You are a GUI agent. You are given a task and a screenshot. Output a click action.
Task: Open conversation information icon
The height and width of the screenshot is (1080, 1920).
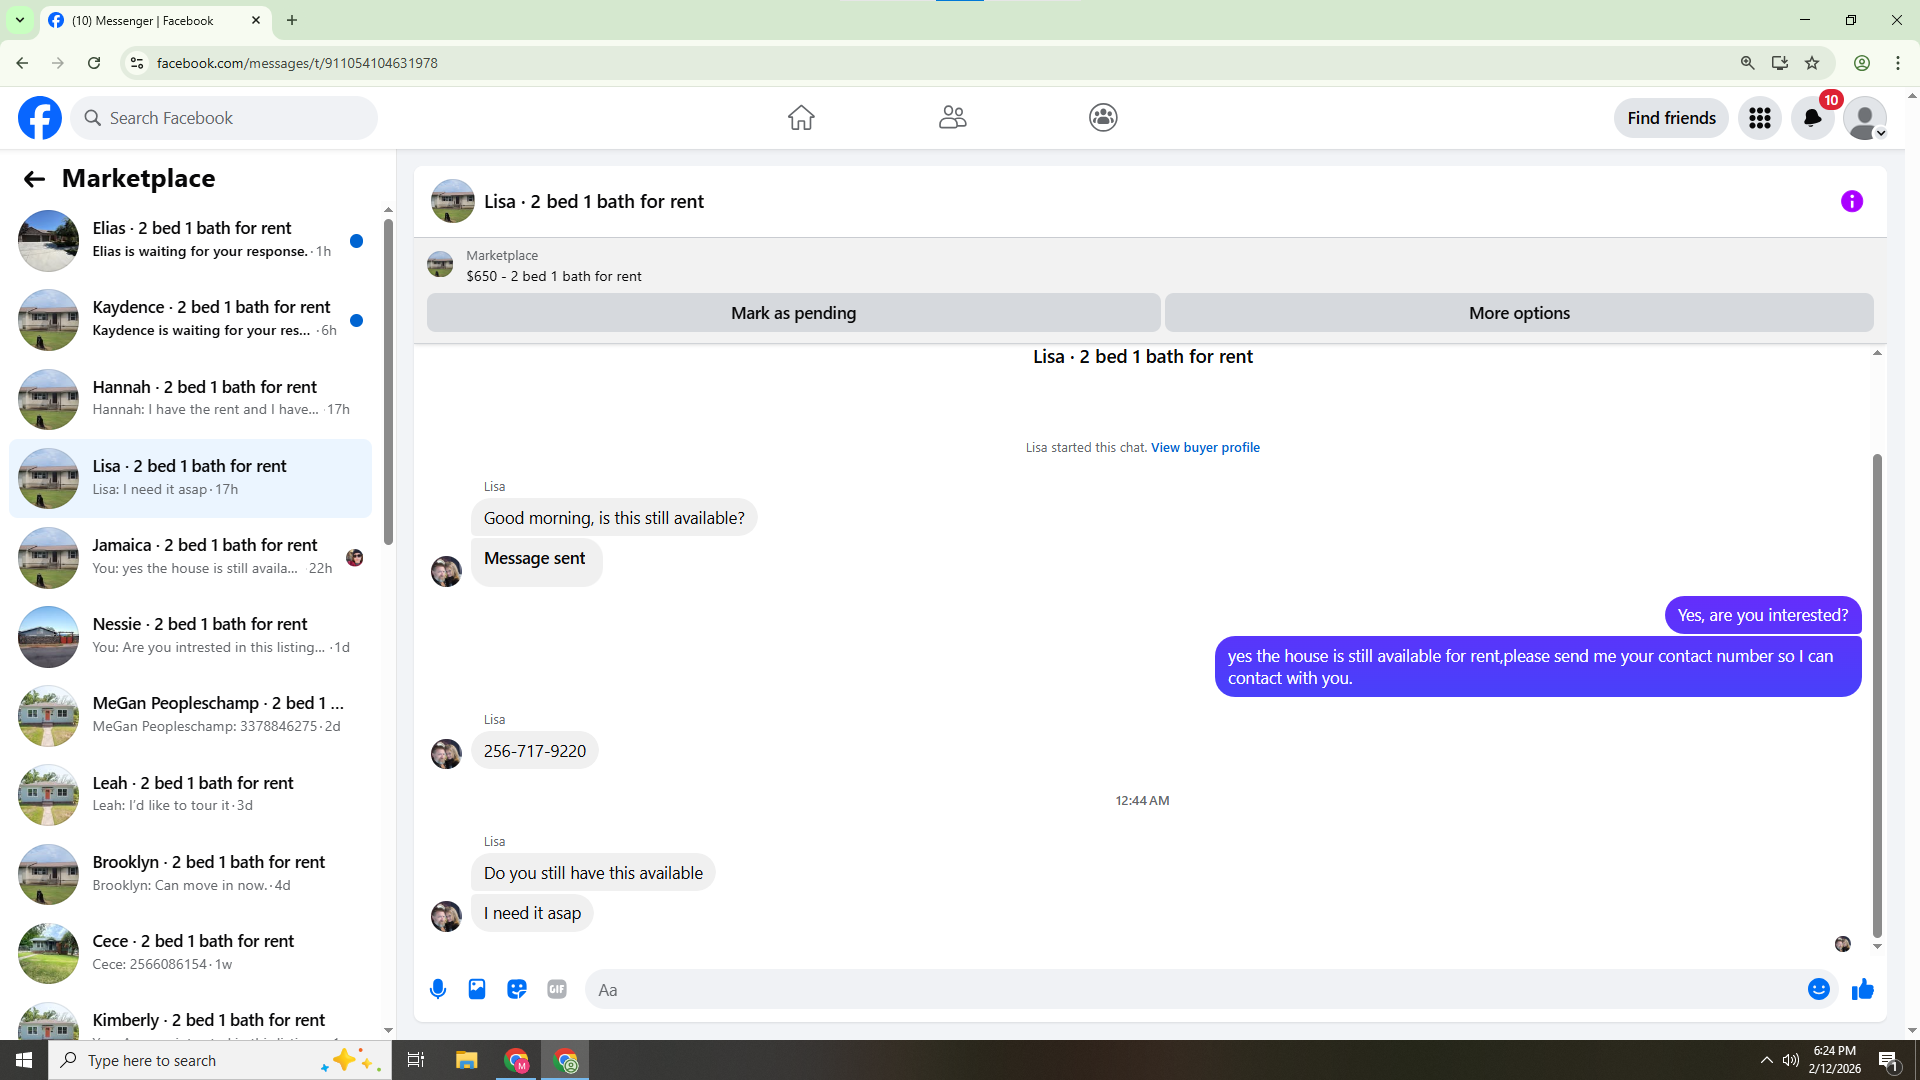(x=1852, y=202)
